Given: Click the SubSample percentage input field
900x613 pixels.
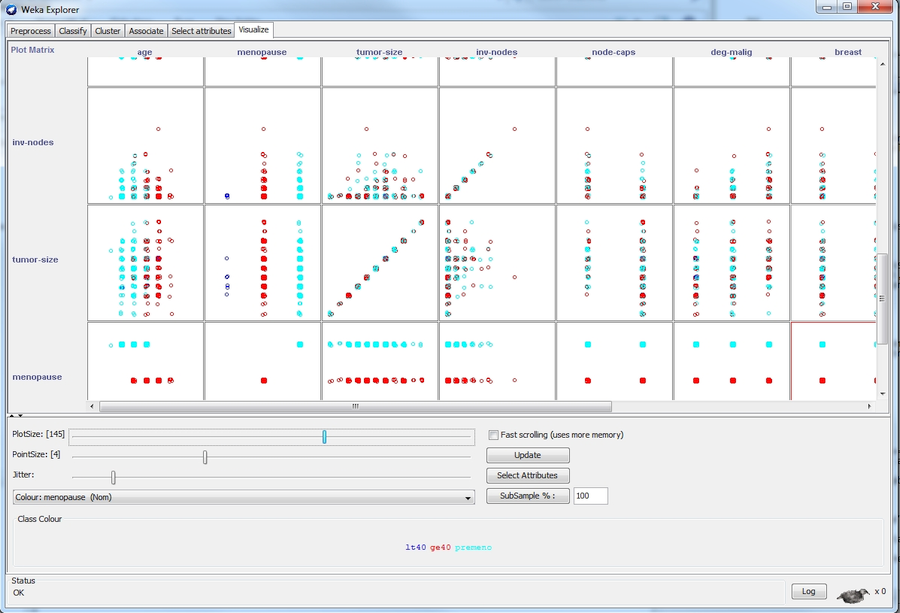Looking at the screenshot, I should click(590, 496).
